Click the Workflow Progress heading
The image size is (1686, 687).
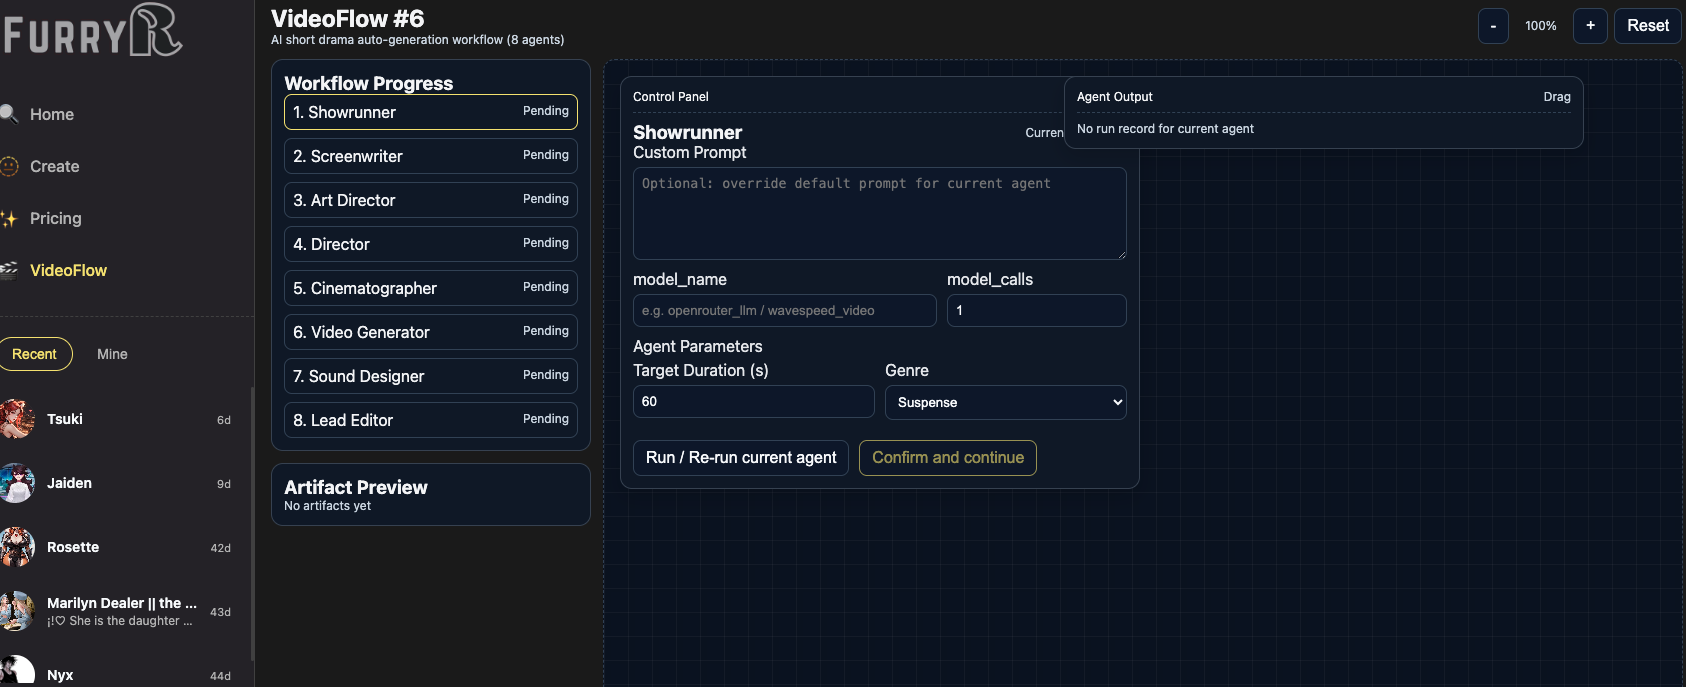point(369,83)
